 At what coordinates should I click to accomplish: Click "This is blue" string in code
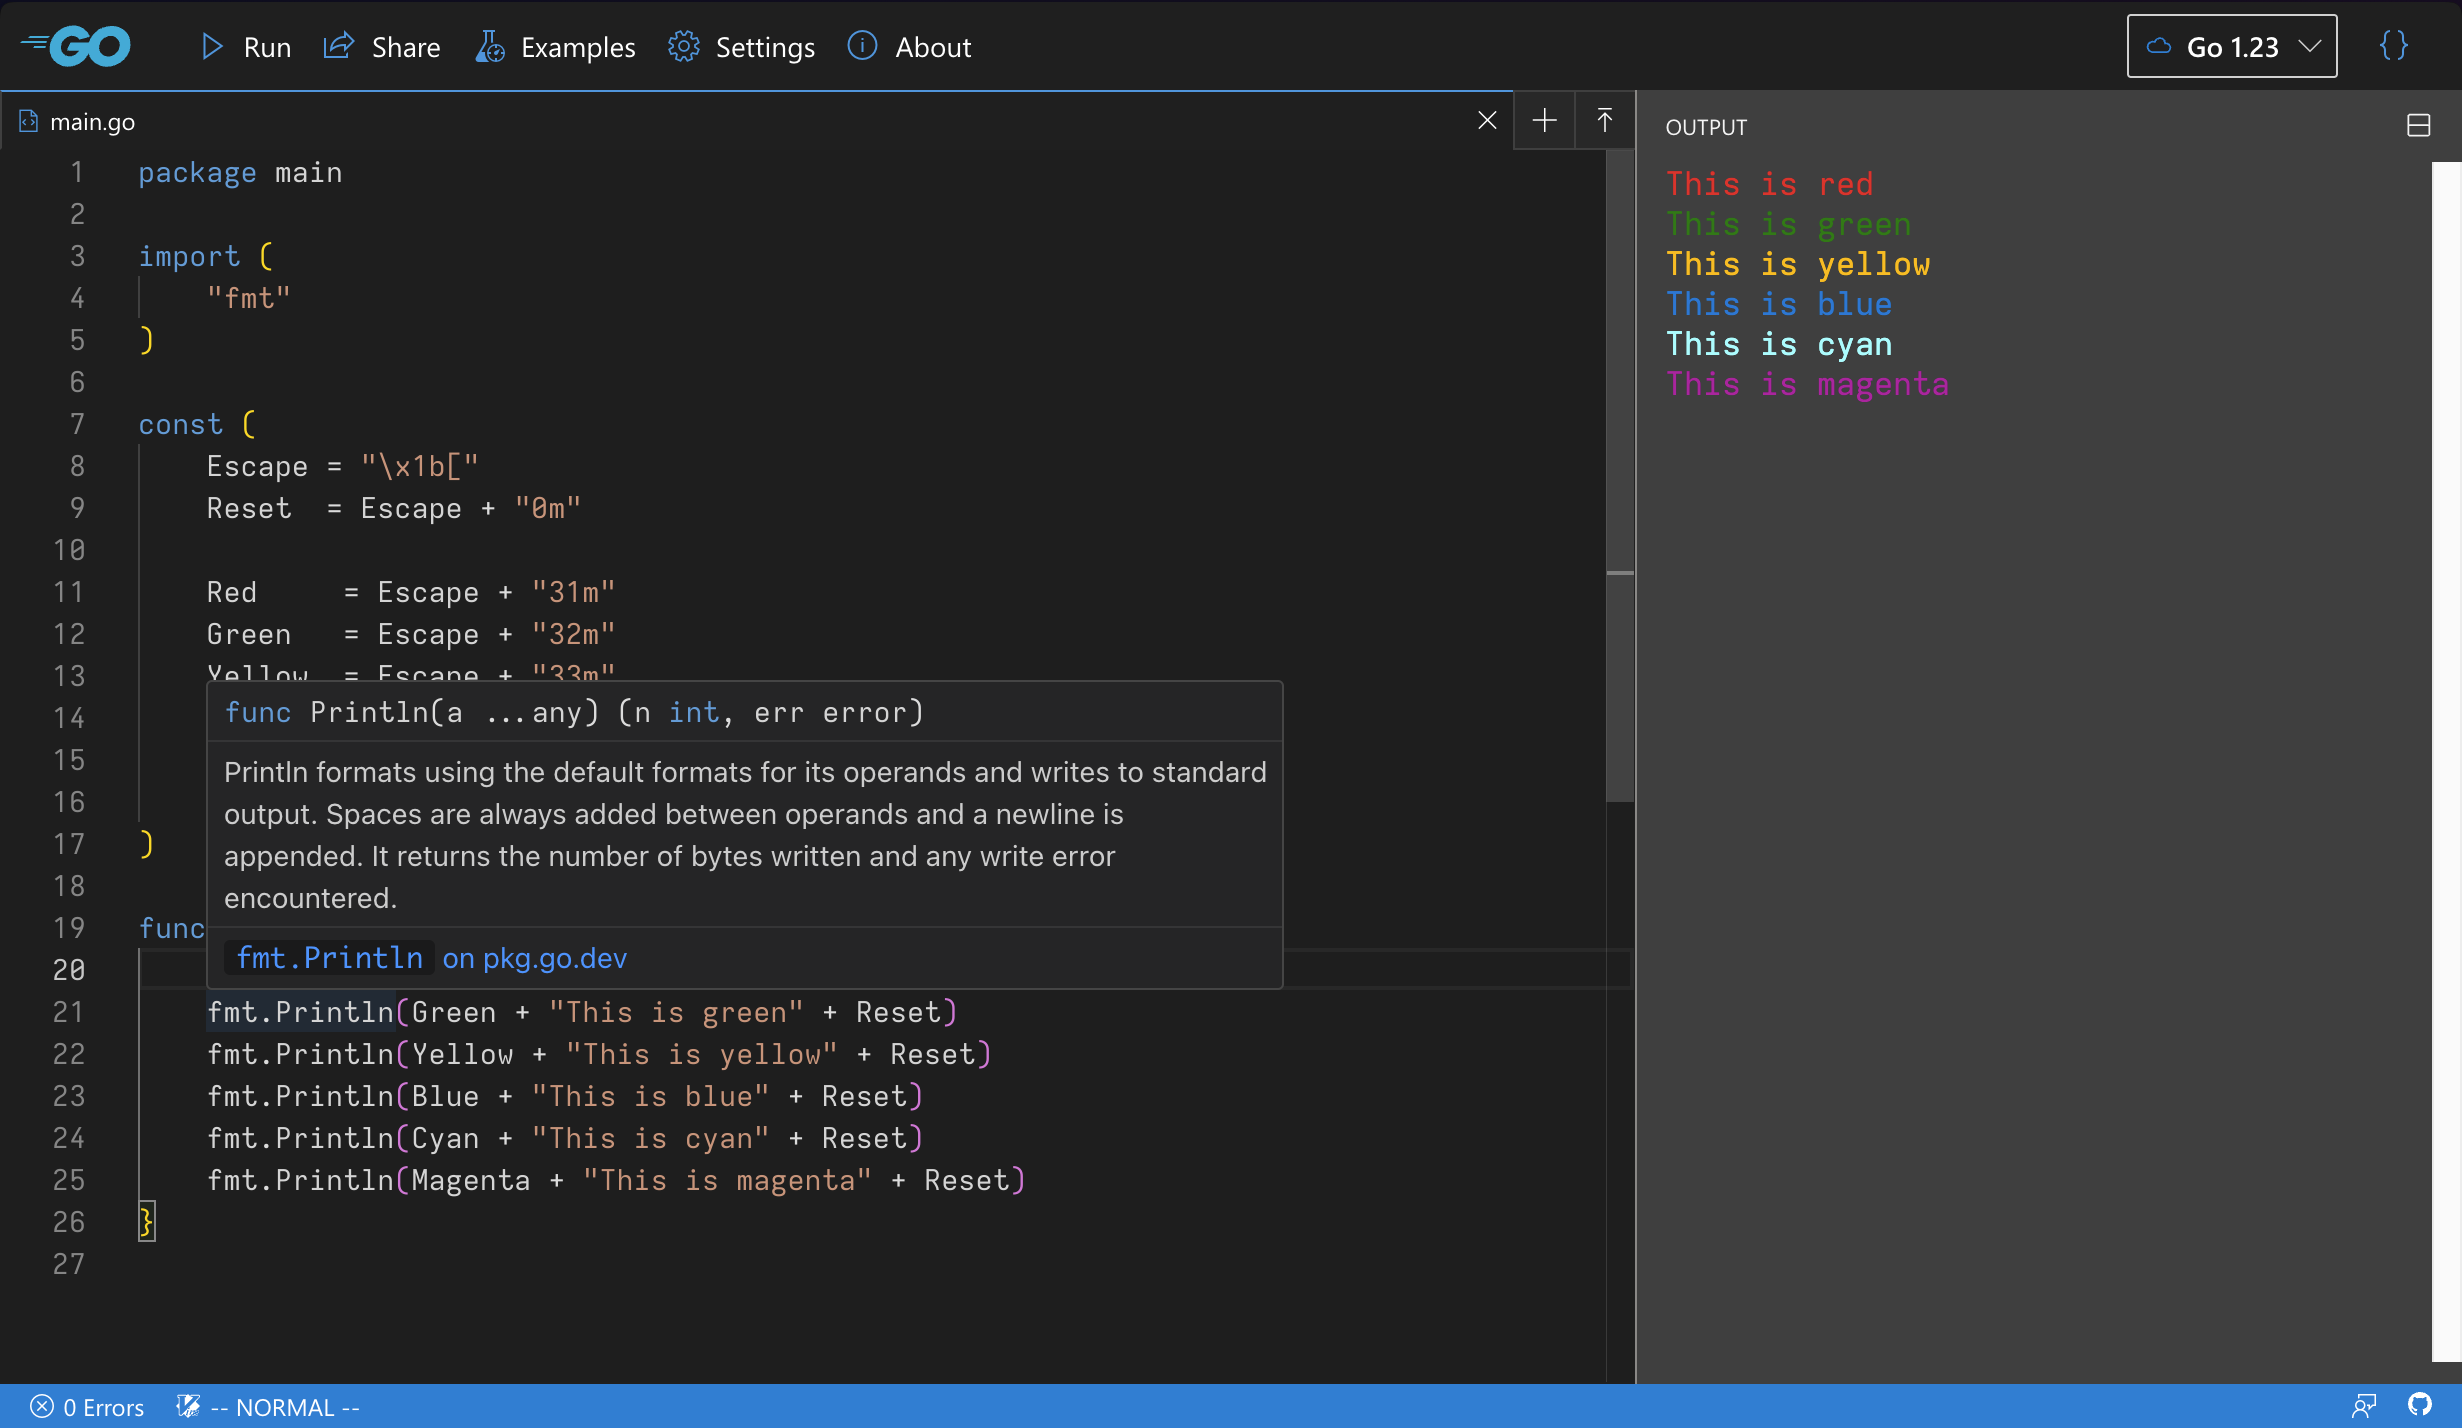(650, 1097)
